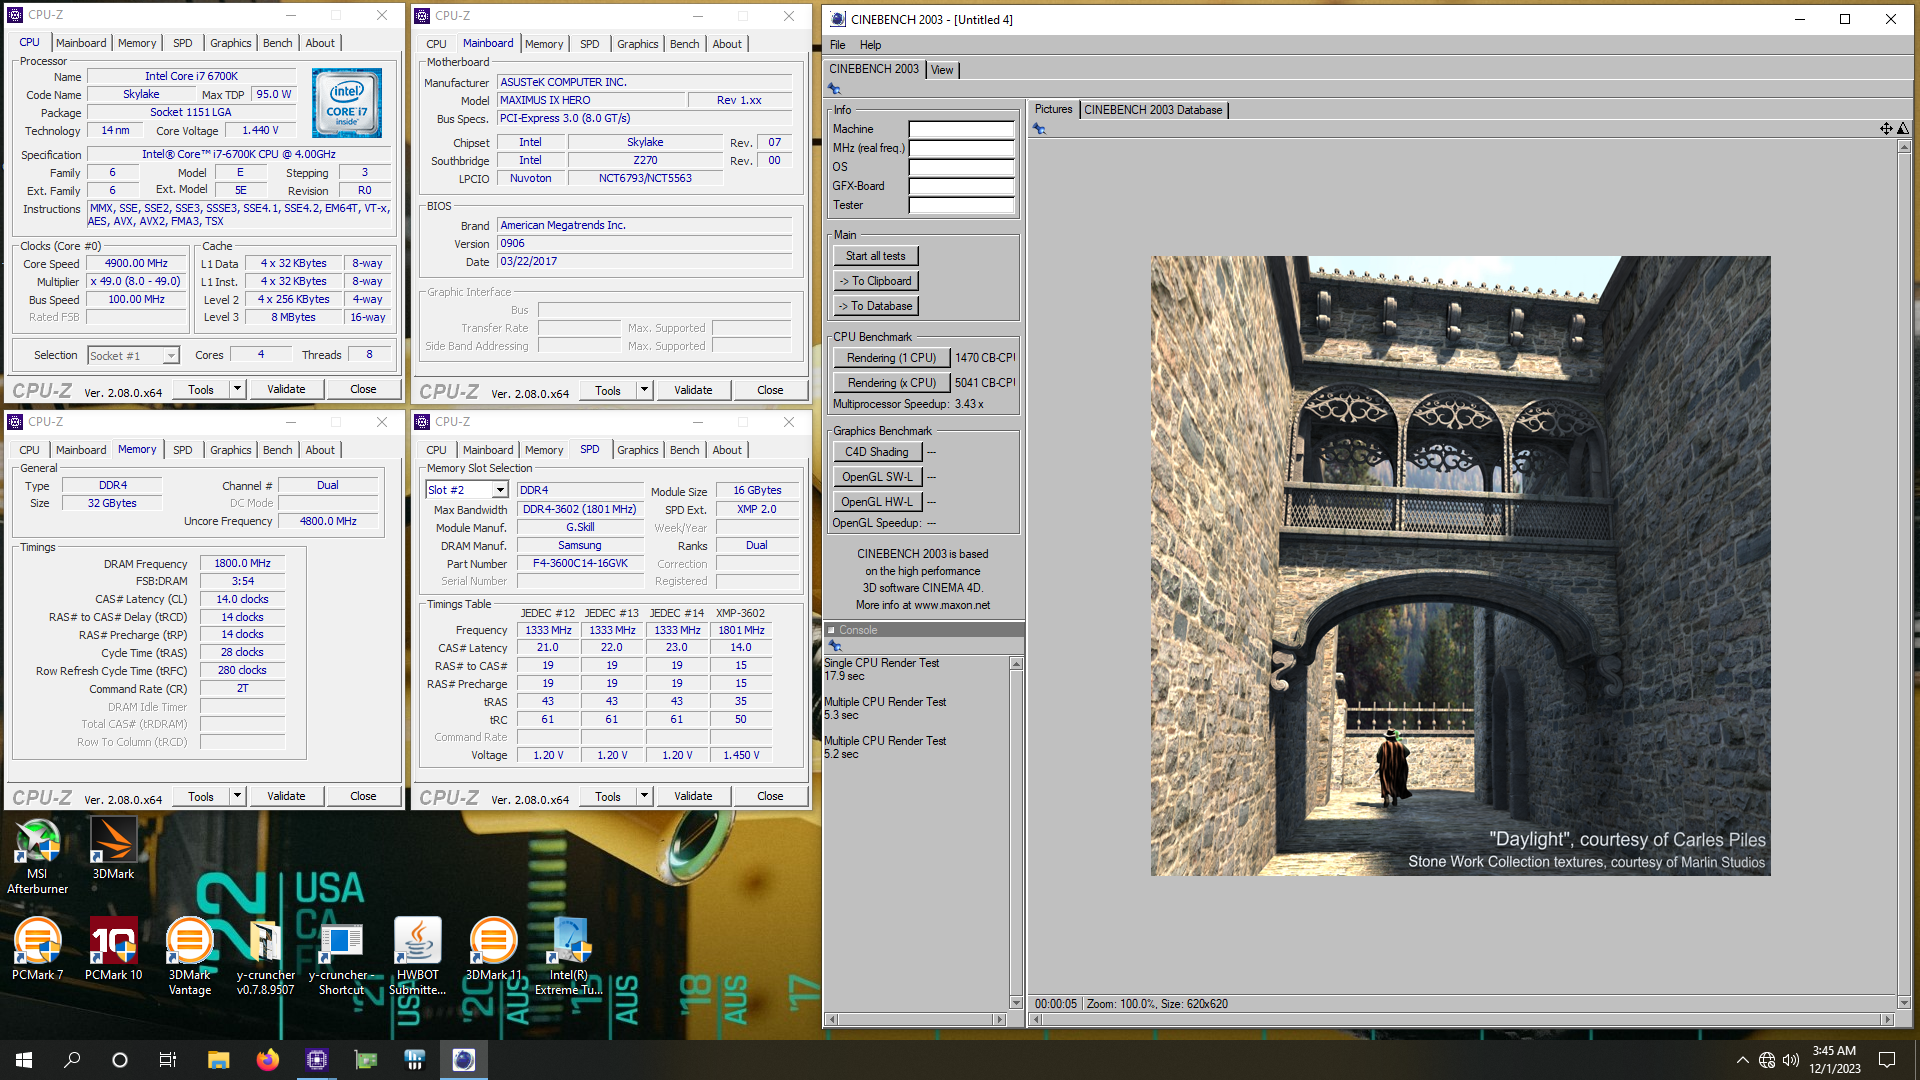Run the OpenGL SW-L test
Image resolution: width=1920 pixels, height=1080 pixels.
pyautogui.click(x=876, y=477)
